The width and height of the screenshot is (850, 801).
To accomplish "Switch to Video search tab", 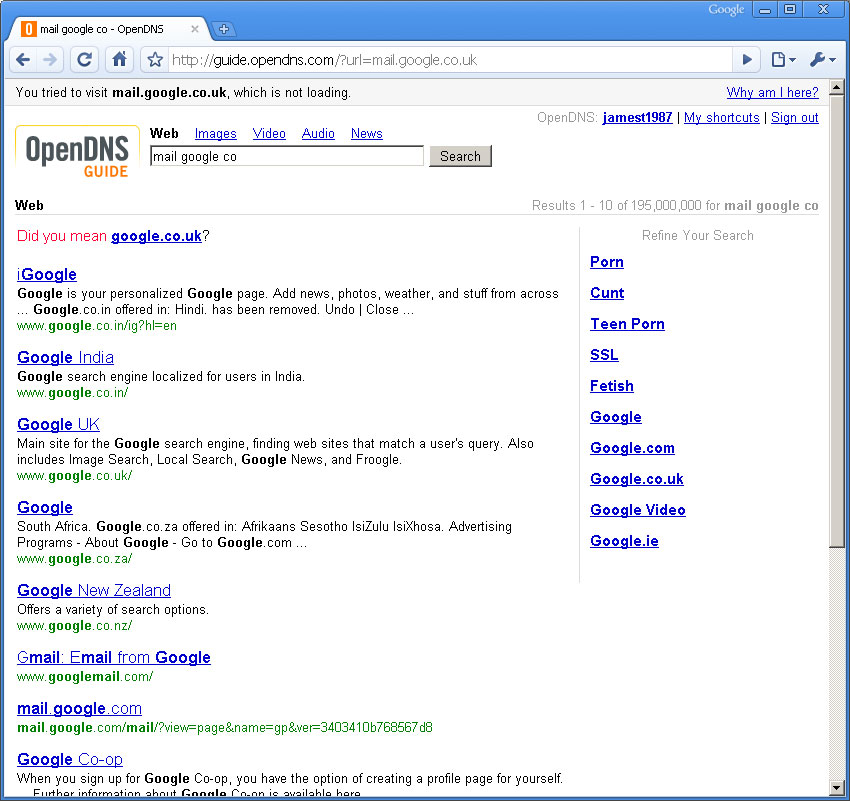I will [x=269, y=133].
